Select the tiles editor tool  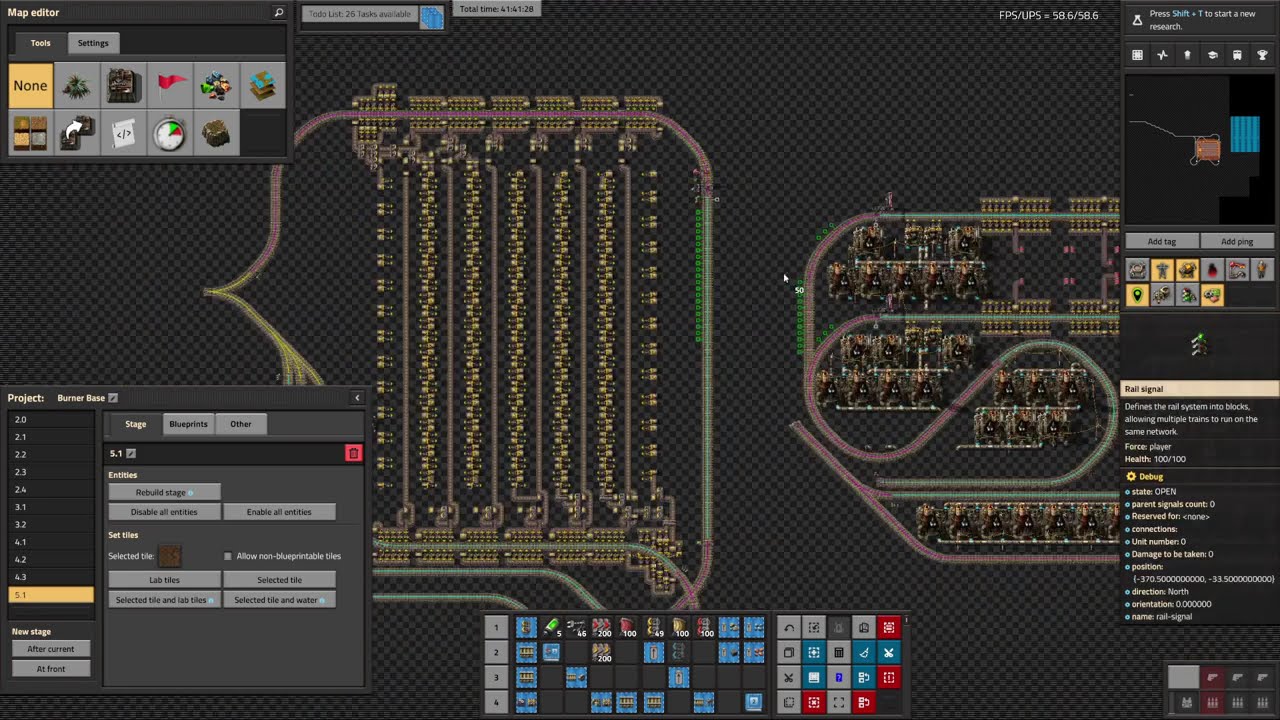[x=30, y=133]
